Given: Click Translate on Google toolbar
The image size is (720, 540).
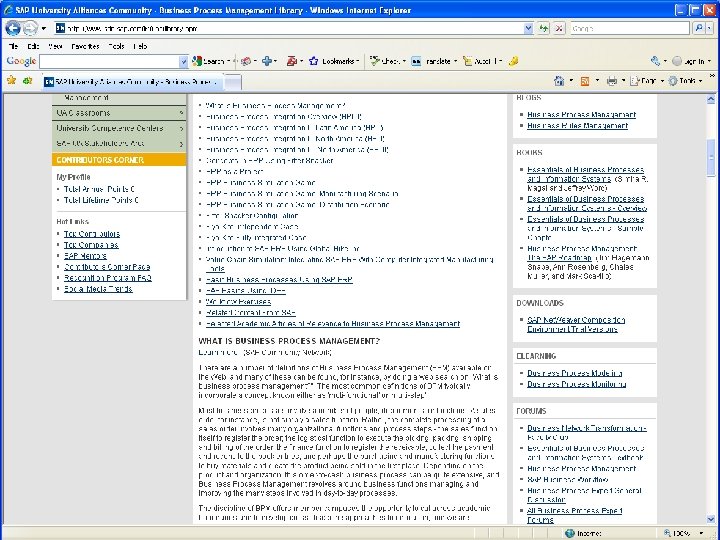Looking at the screenshot, I should tap(434, 61).
